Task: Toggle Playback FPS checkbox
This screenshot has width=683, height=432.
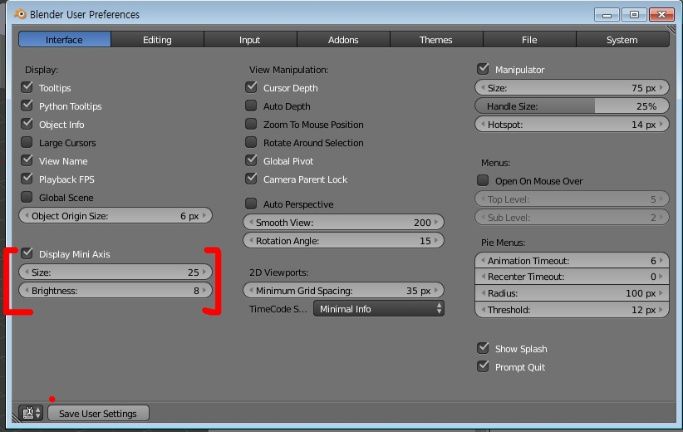Action: point(27,179)
